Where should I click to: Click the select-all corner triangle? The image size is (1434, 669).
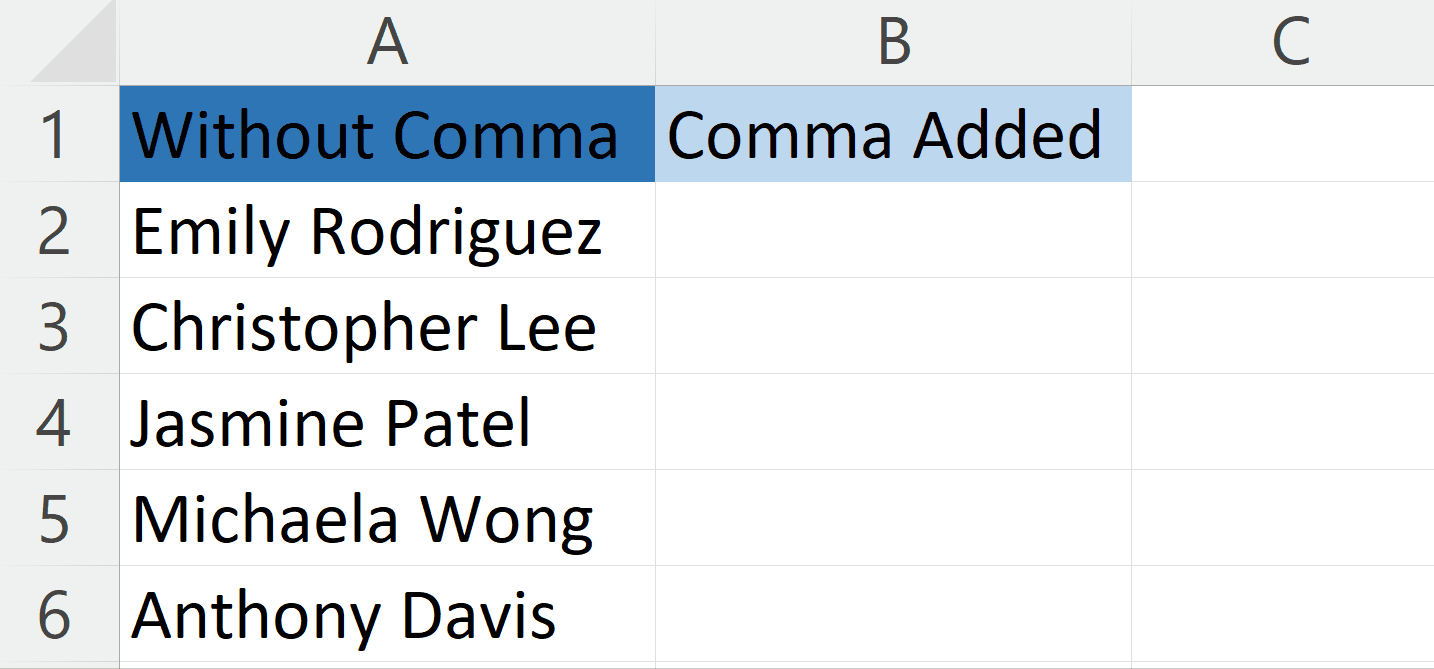[x=58, y=44]
